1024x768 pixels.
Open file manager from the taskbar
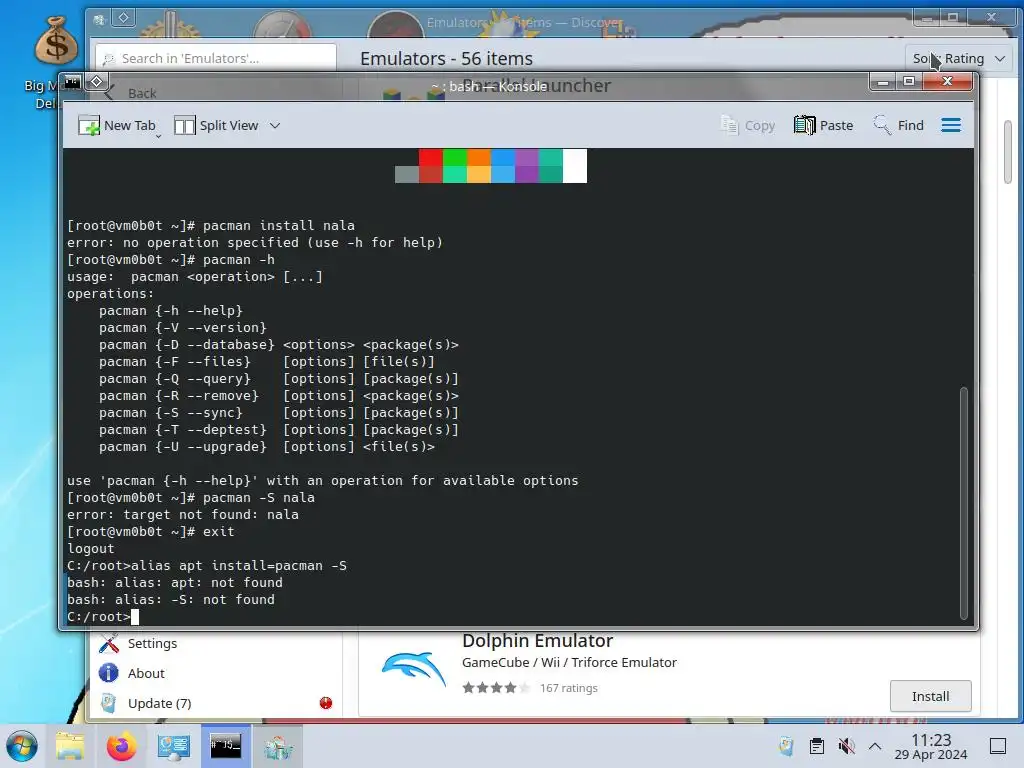coord(70,746)
